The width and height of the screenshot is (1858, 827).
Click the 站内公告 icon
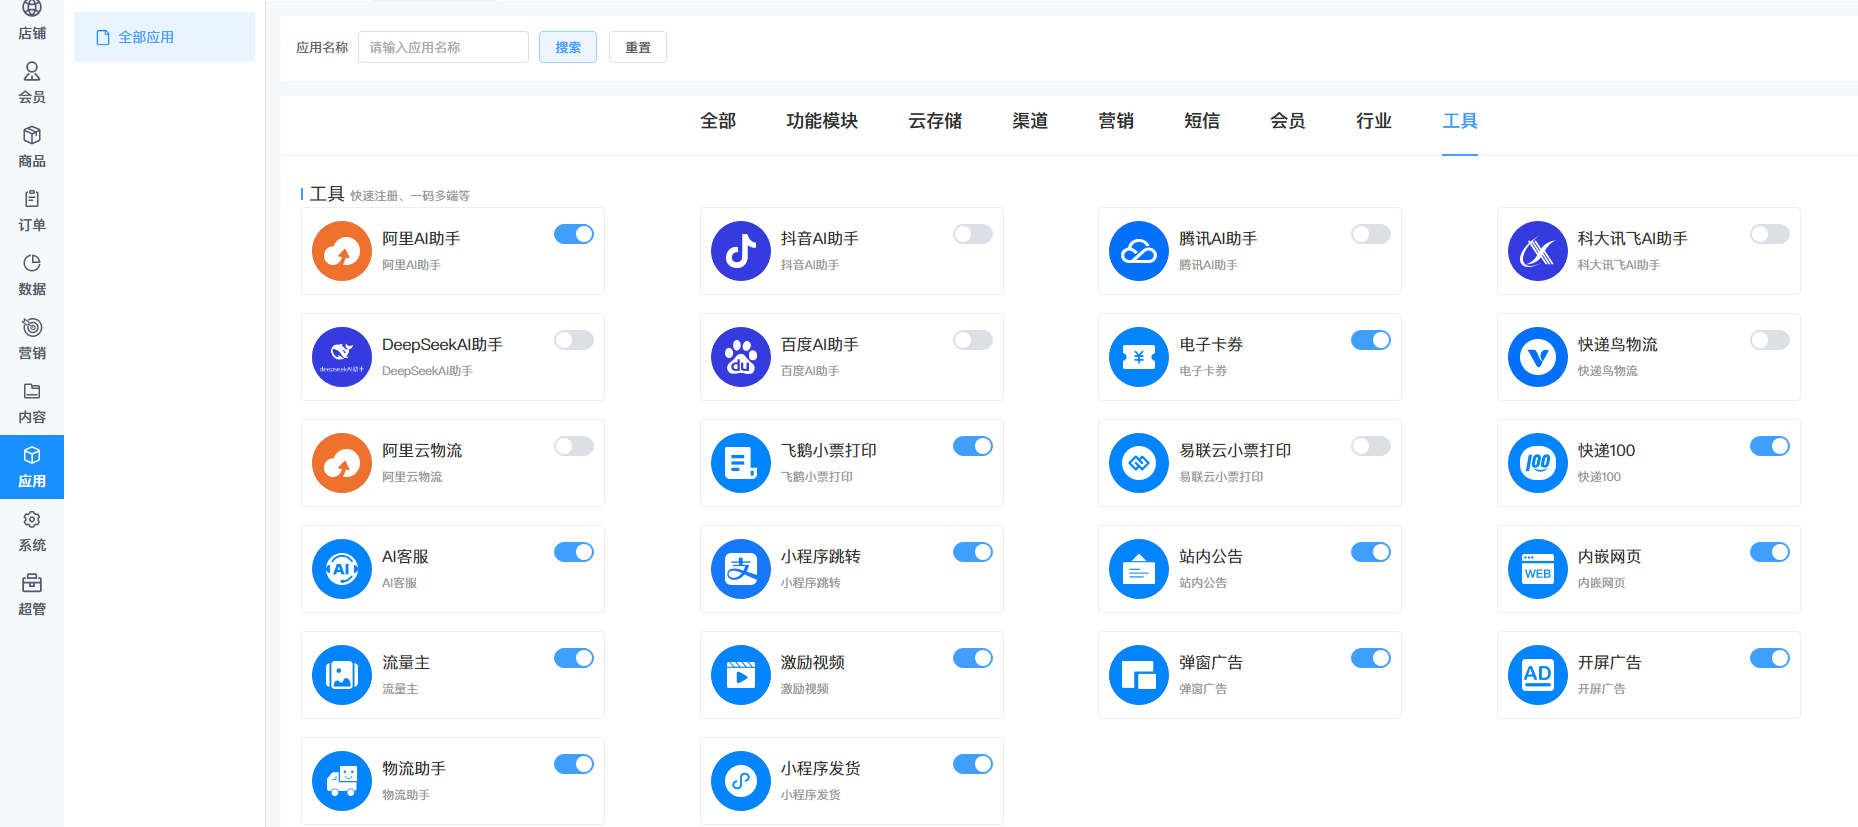[1139, 569]
